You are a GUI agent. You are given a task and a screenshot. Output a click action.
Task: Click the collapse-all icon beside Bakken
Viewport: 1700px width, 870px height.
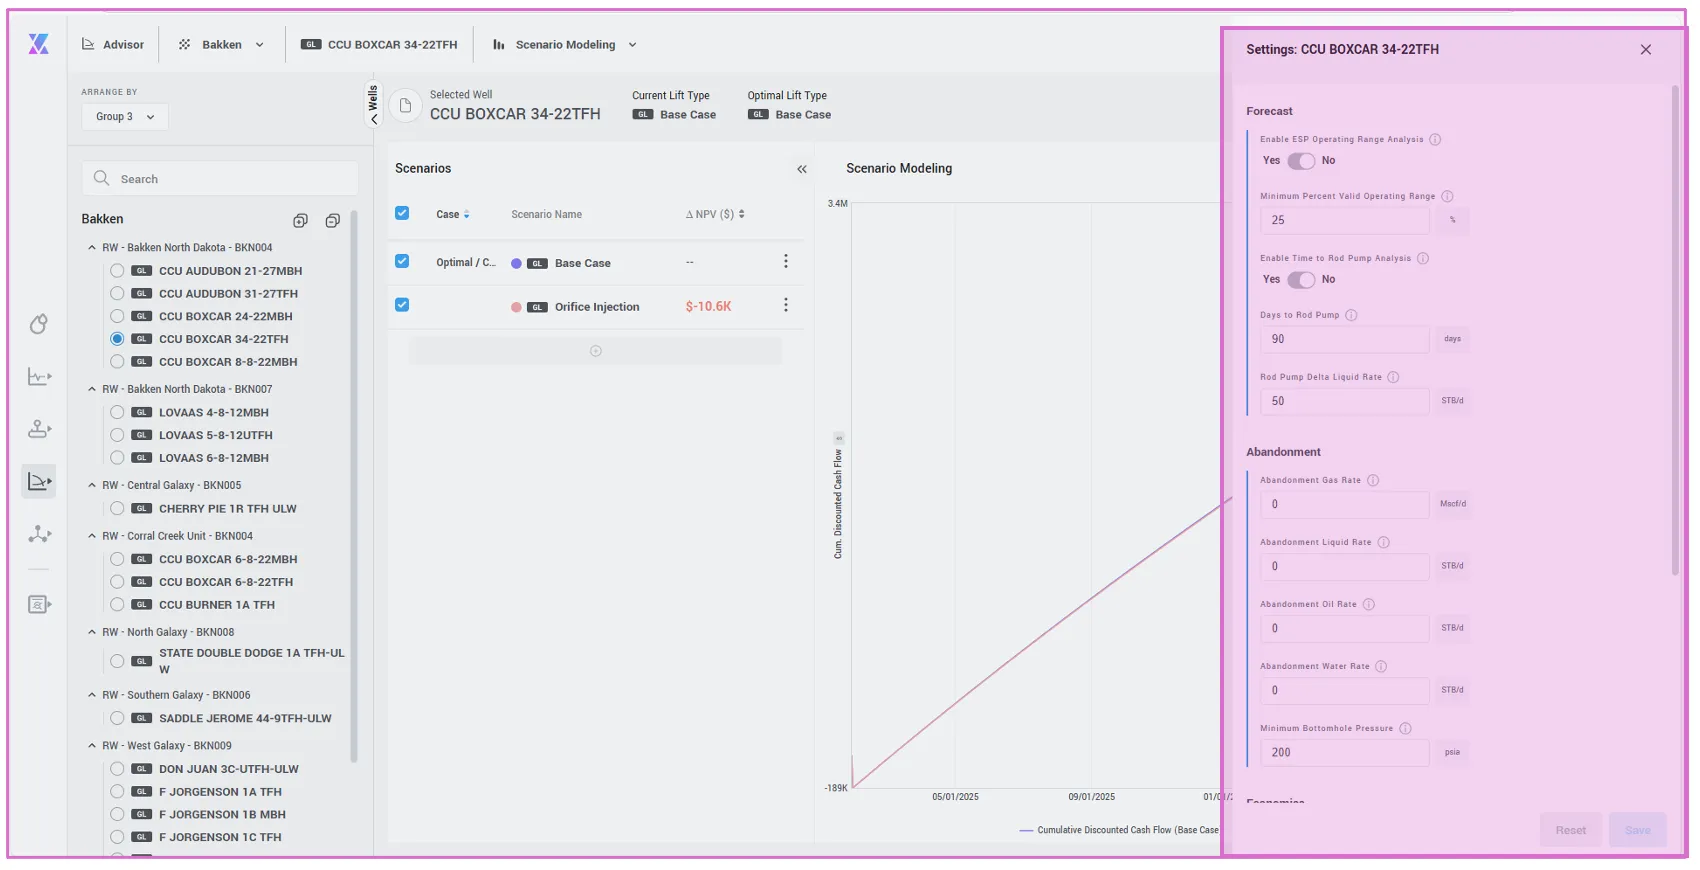tap(333, 220)
